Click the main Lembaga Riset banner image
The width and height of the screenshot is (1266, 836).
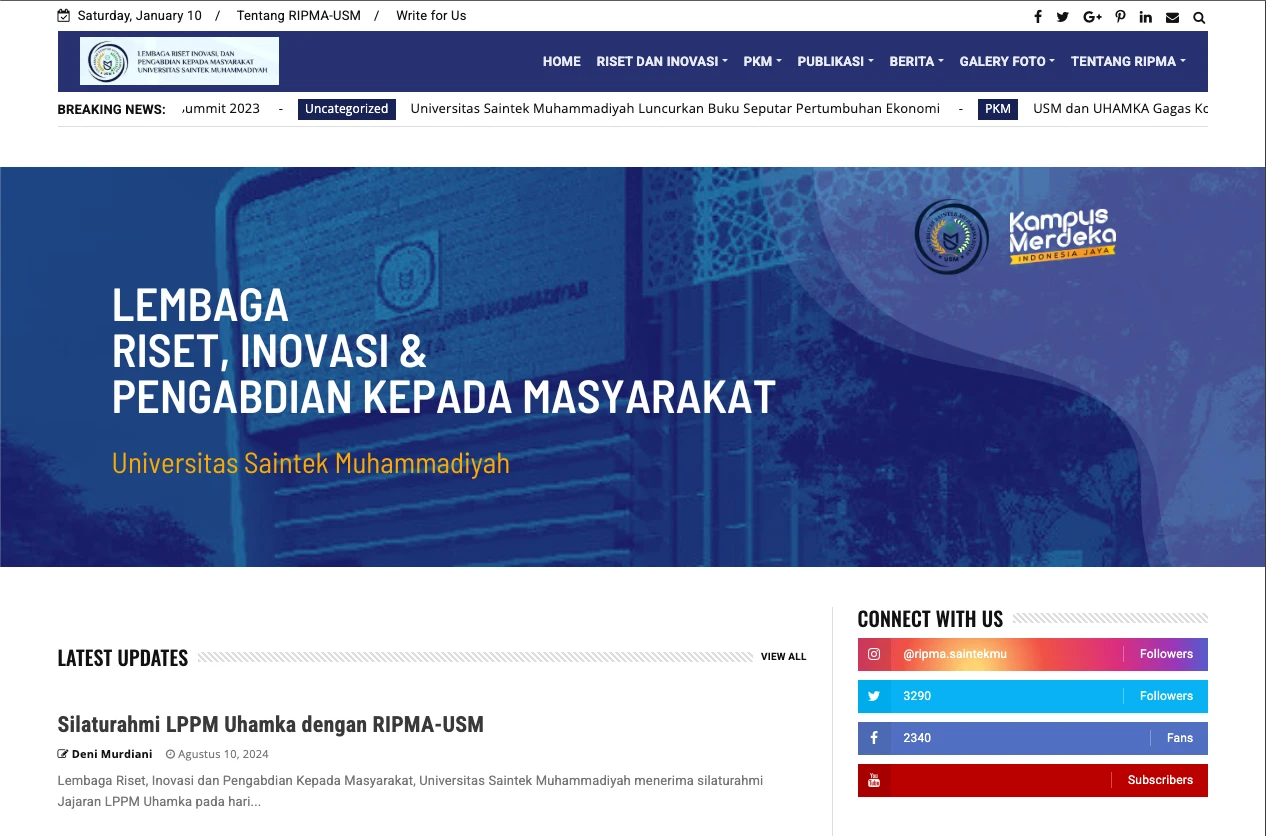[632, 366]
